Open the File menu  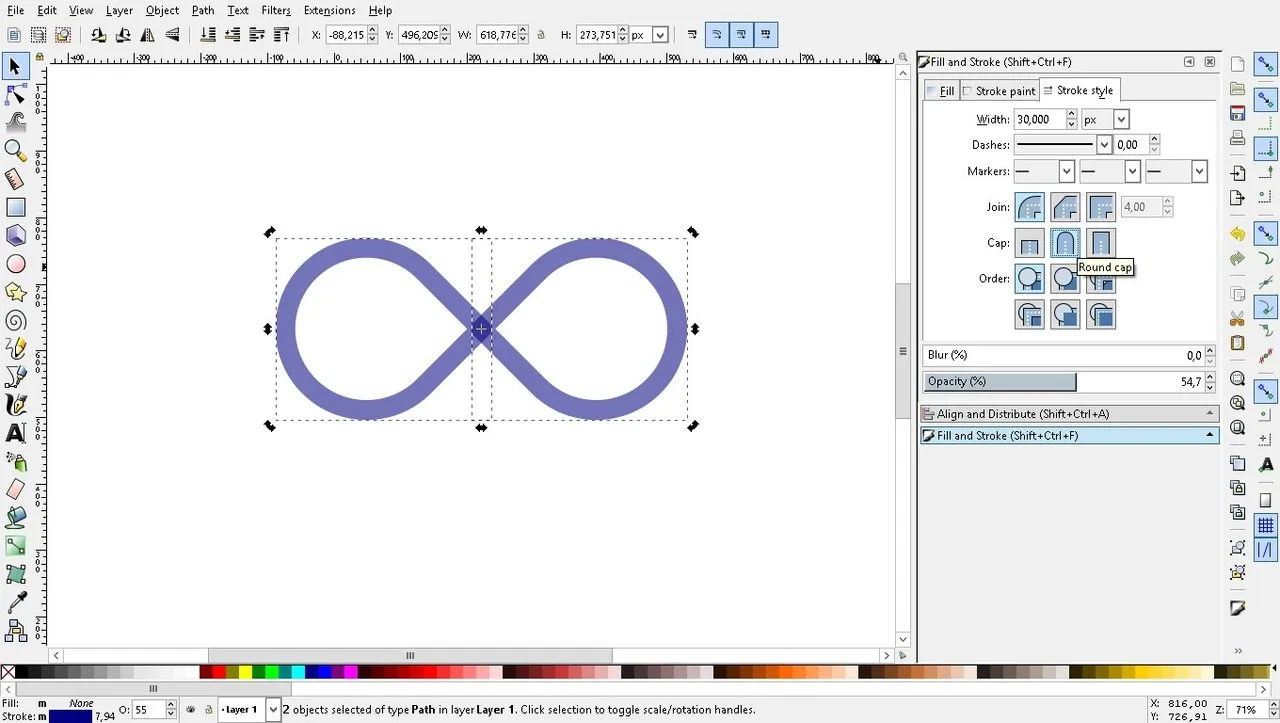click(x=14, y=10)
